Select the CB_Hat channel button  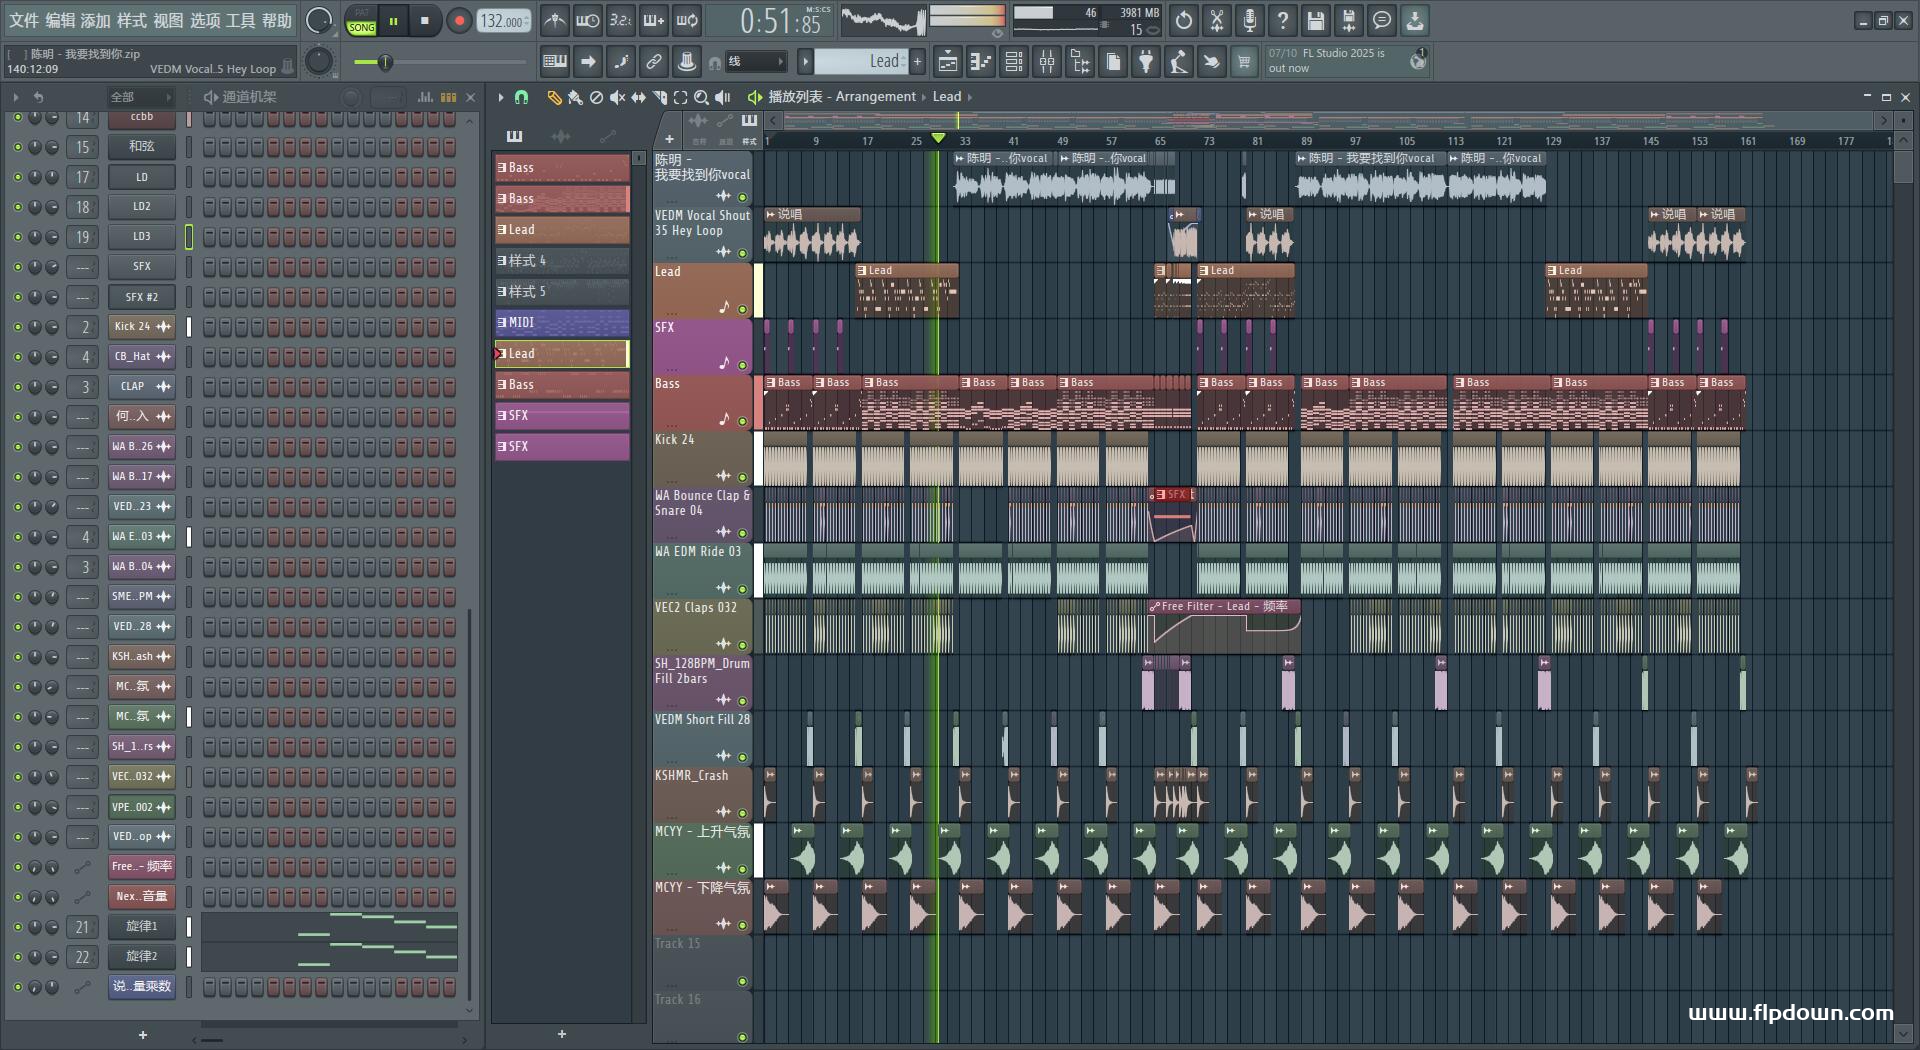pyautogui.click(x=142, y=357)
